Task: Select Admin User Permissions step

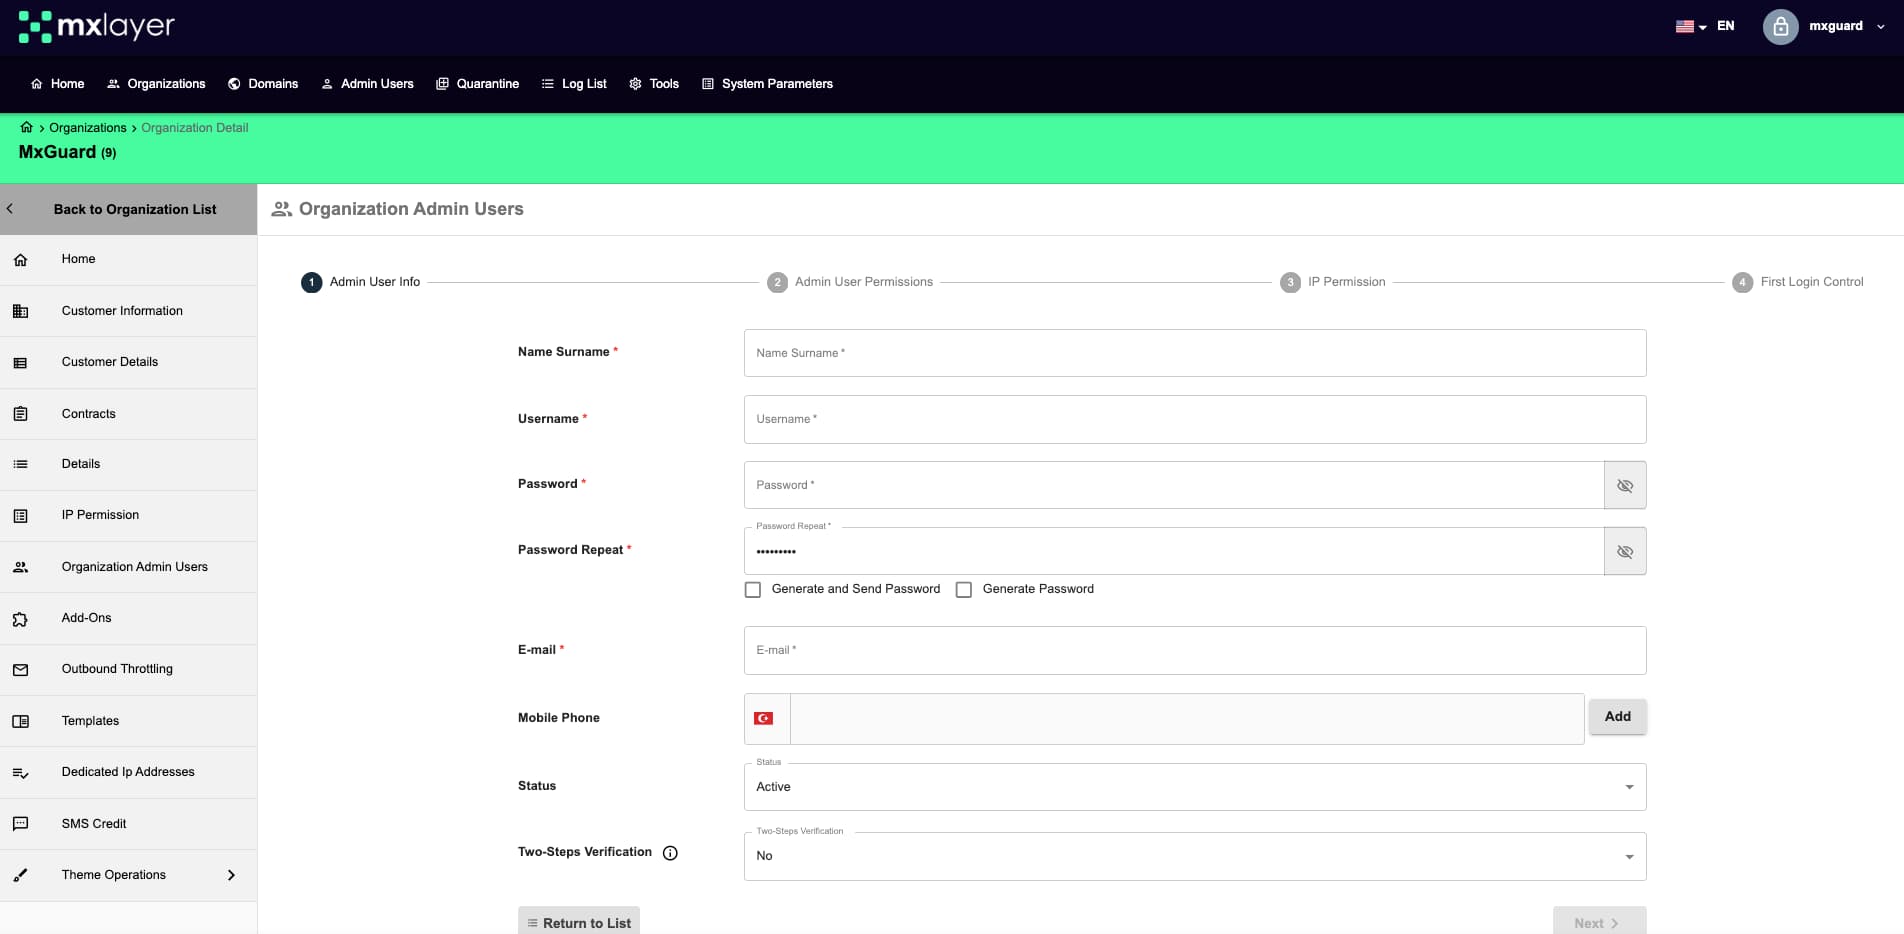Action: 850,282
